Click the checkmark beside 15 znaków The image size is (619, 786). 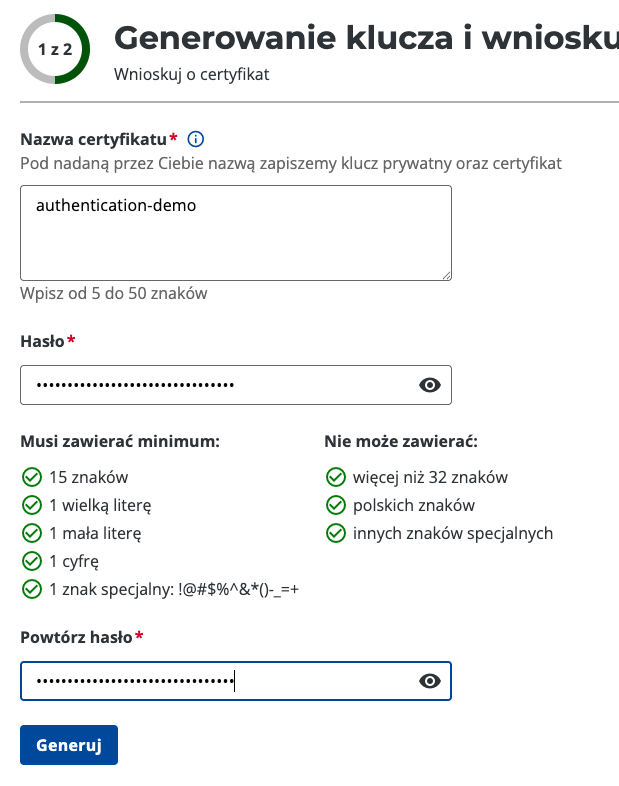pos(31,477)
